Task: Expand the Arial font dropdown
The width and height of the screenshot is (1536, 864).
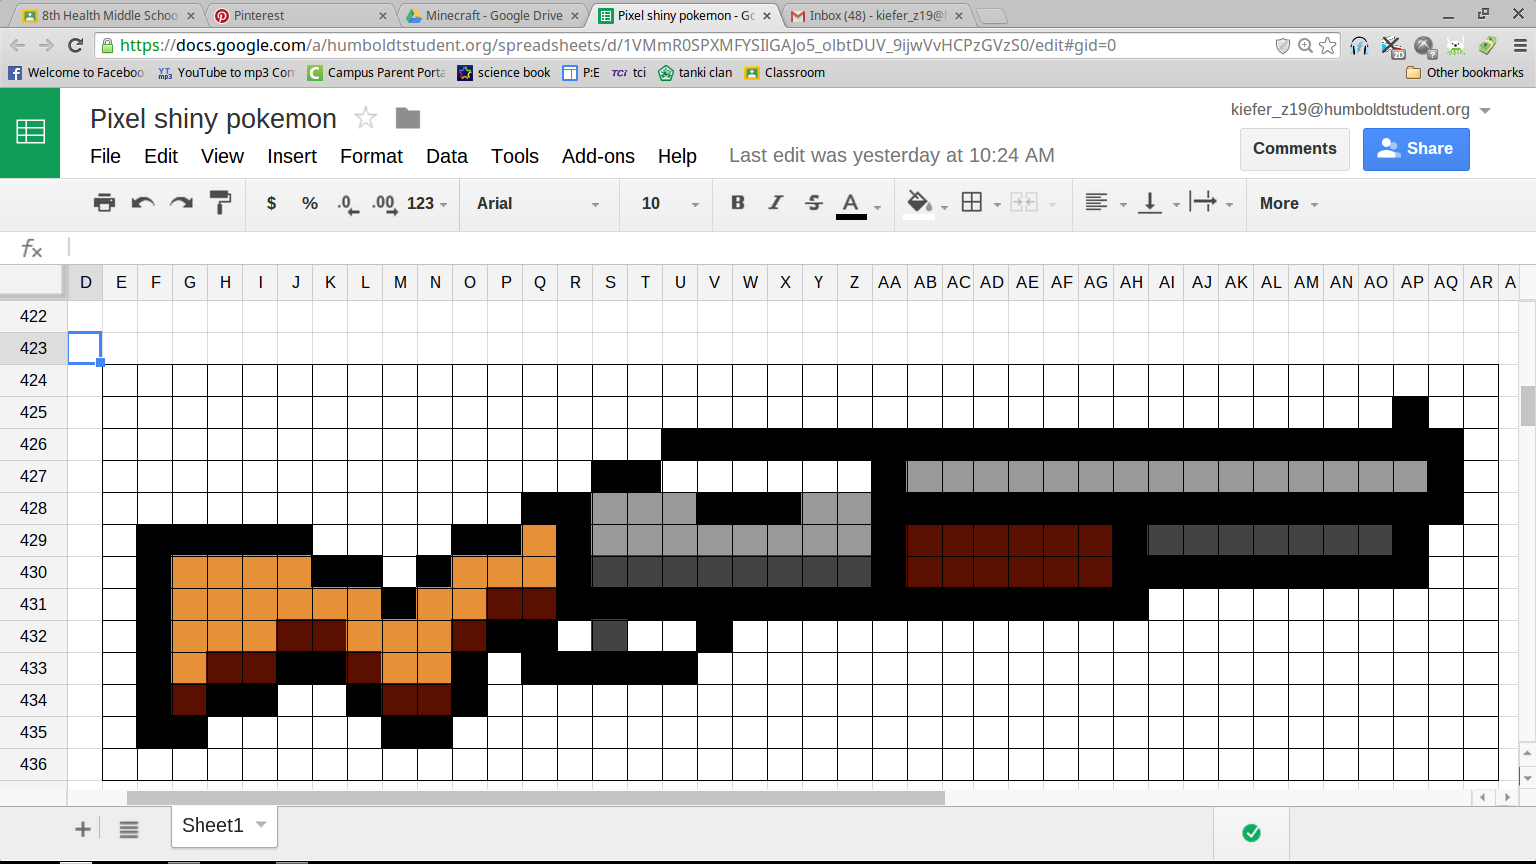Action: point(538,203)
